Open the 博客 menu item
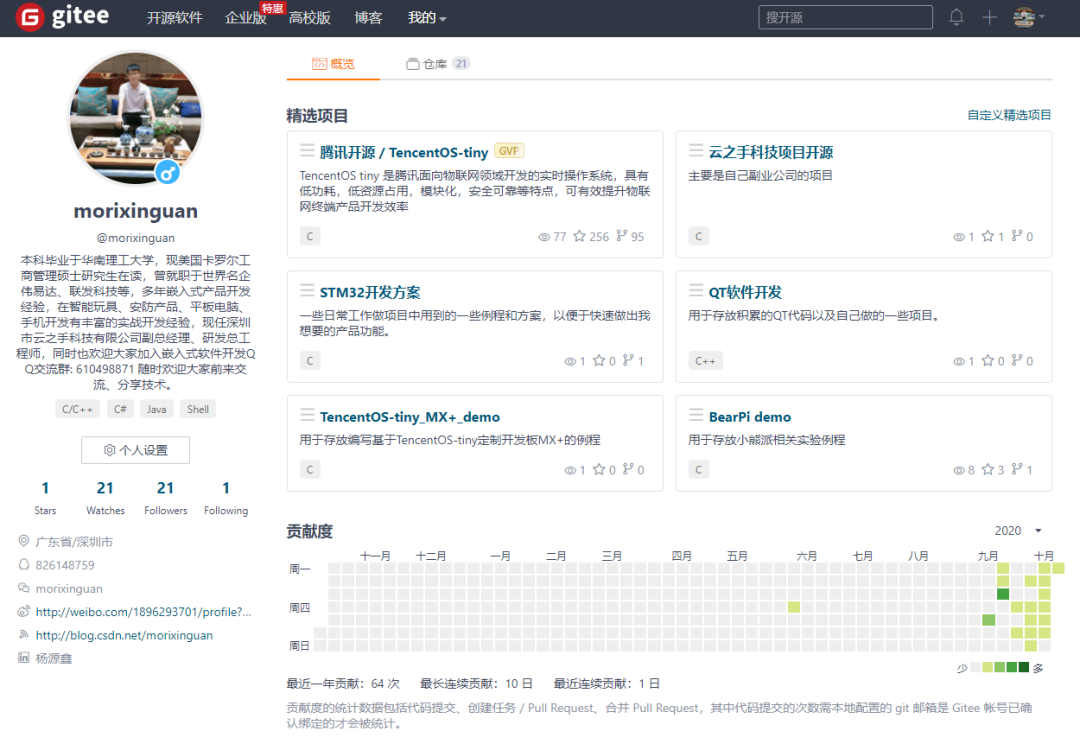1080x744 pixels. (368, 18)
